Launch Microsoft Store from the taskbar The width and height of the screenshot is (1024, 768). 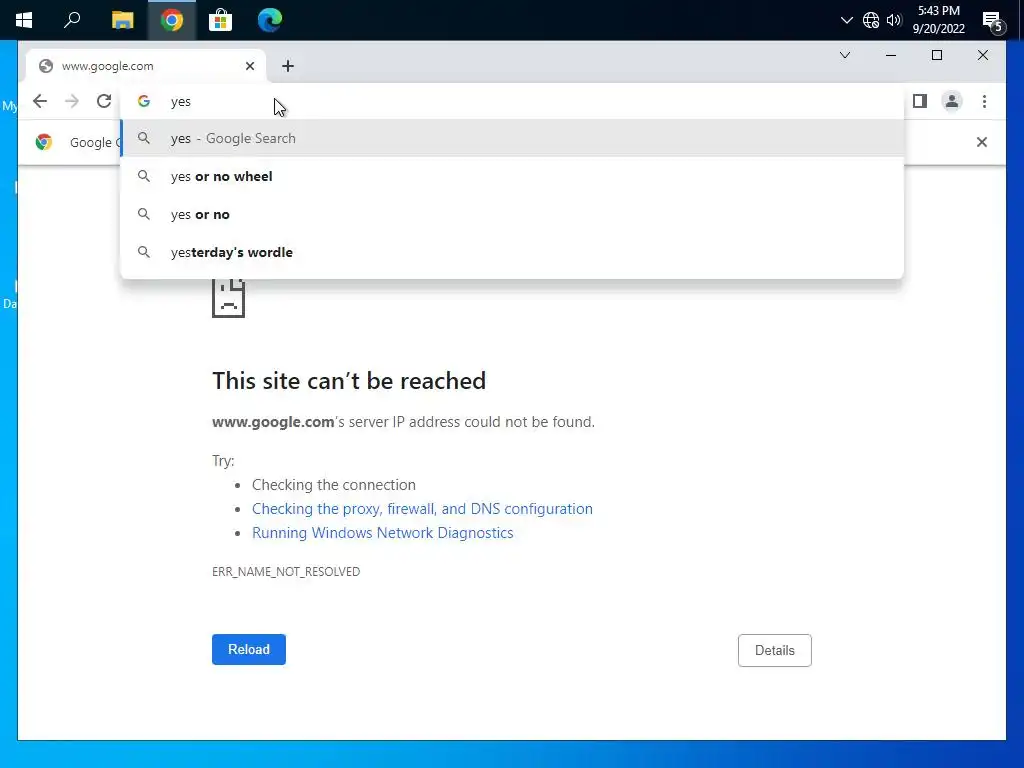[221, 20]
